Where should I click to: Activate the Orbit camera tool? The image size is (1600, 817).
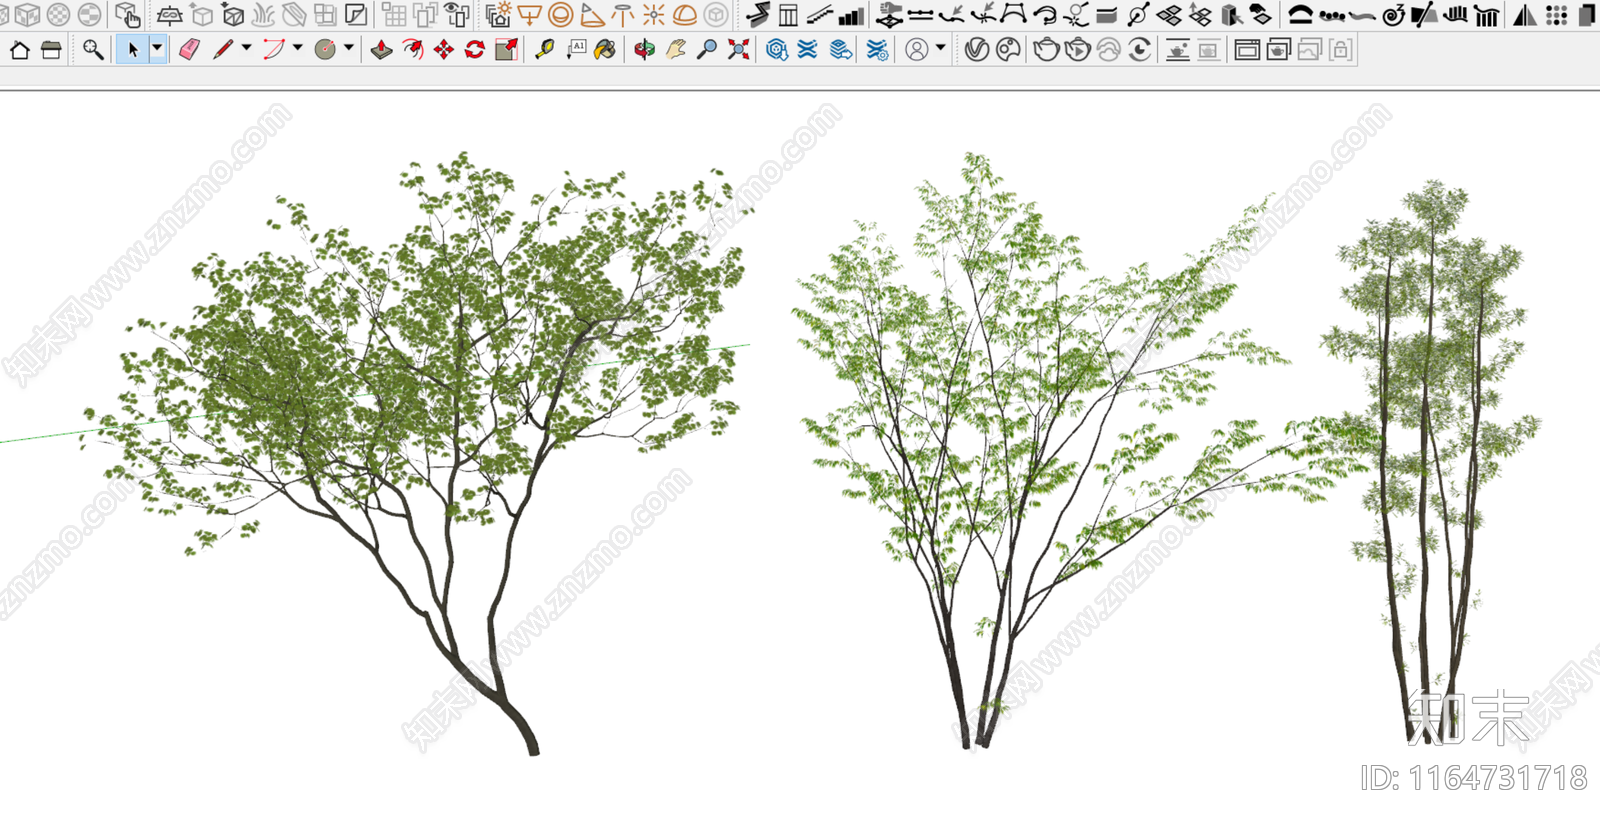tap(644, 49)
